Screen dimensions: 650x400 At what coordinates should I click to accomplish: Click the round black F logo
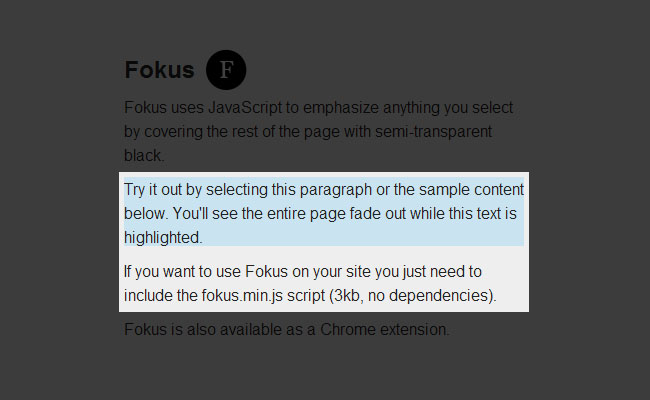(226, 70)
